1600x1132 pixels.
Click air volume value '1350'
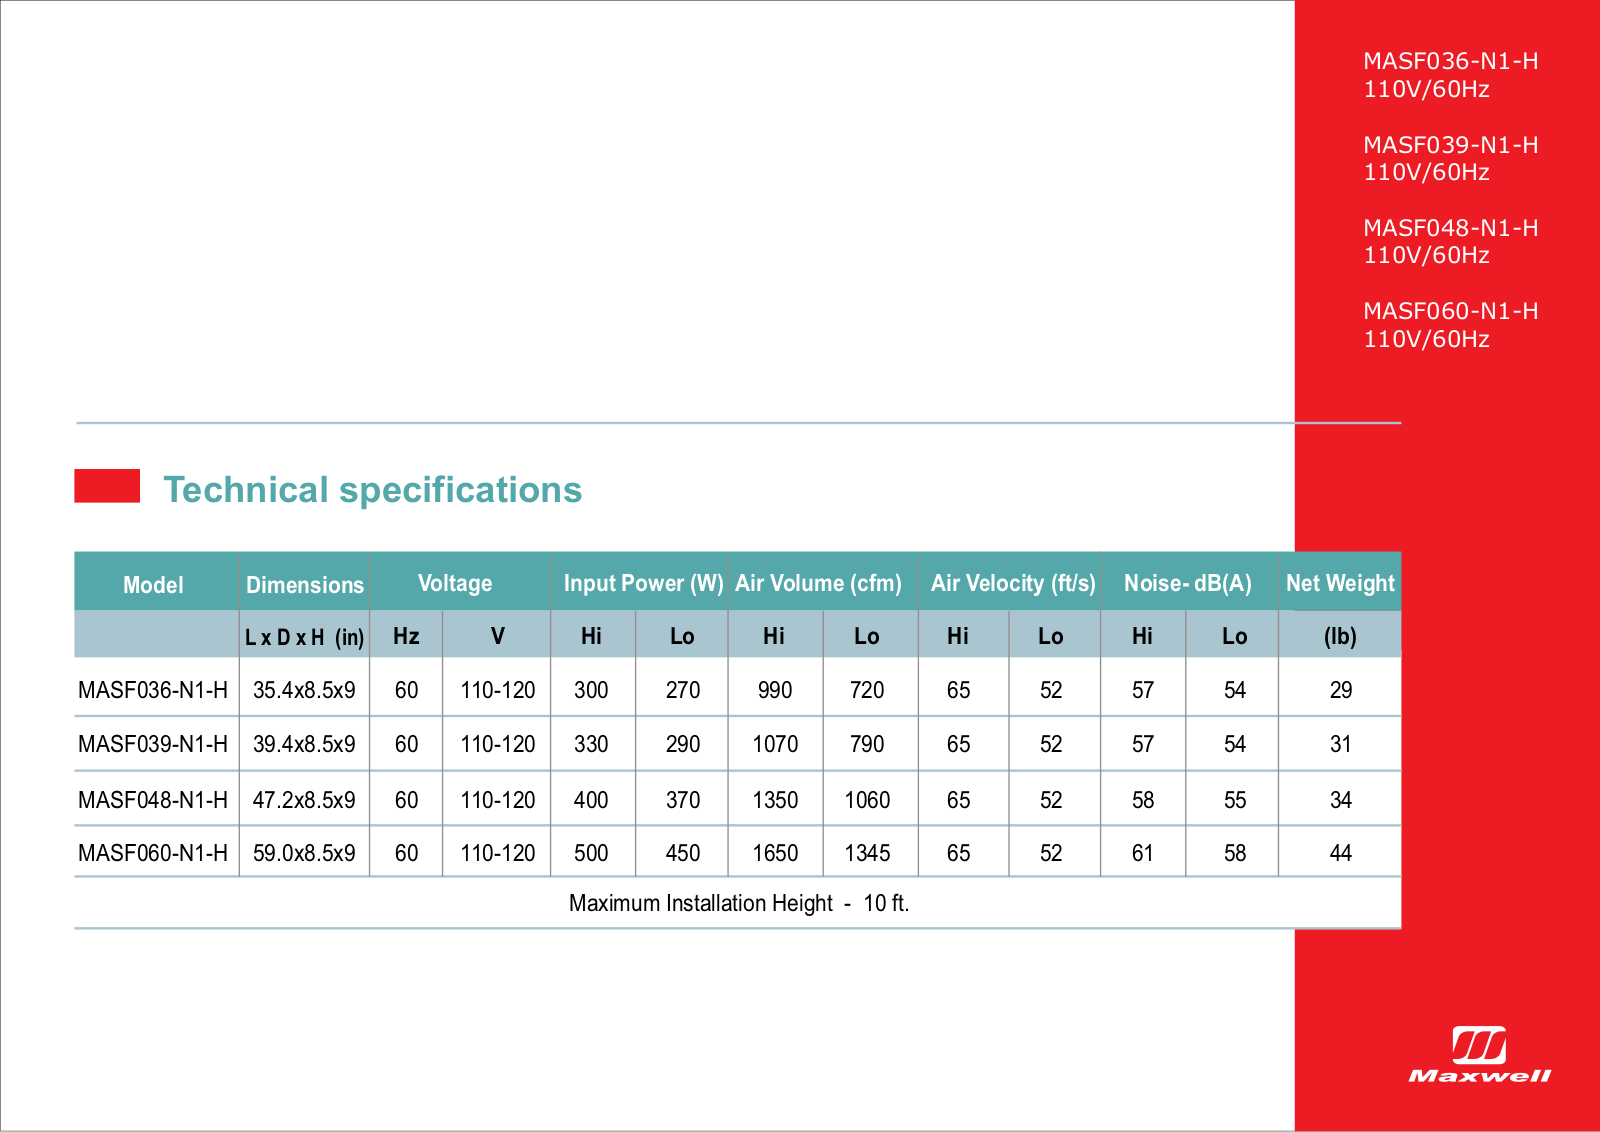[x=775, y=800]
